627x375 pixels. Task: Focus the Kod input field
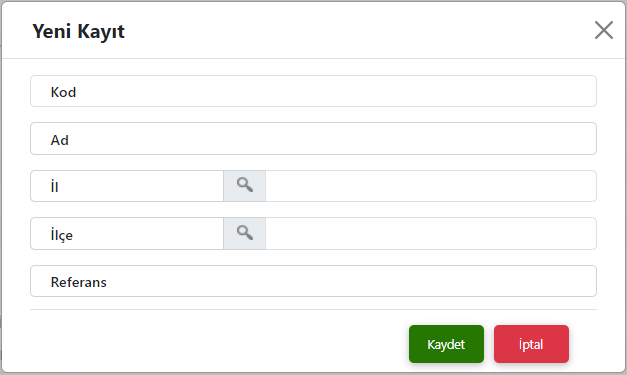pyautogui.click(x=314, y=91)
